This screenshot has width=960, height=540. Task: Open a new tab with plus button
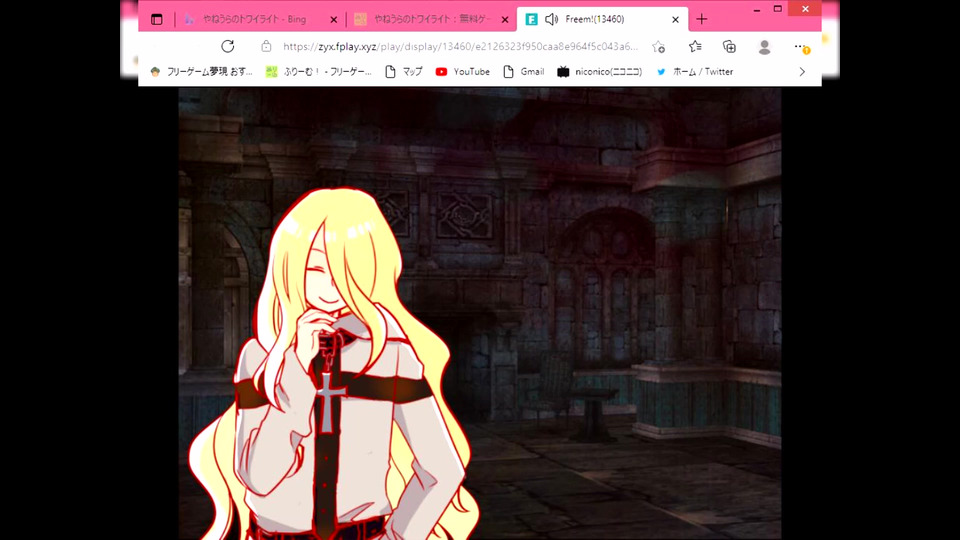(x=702, y=20)
